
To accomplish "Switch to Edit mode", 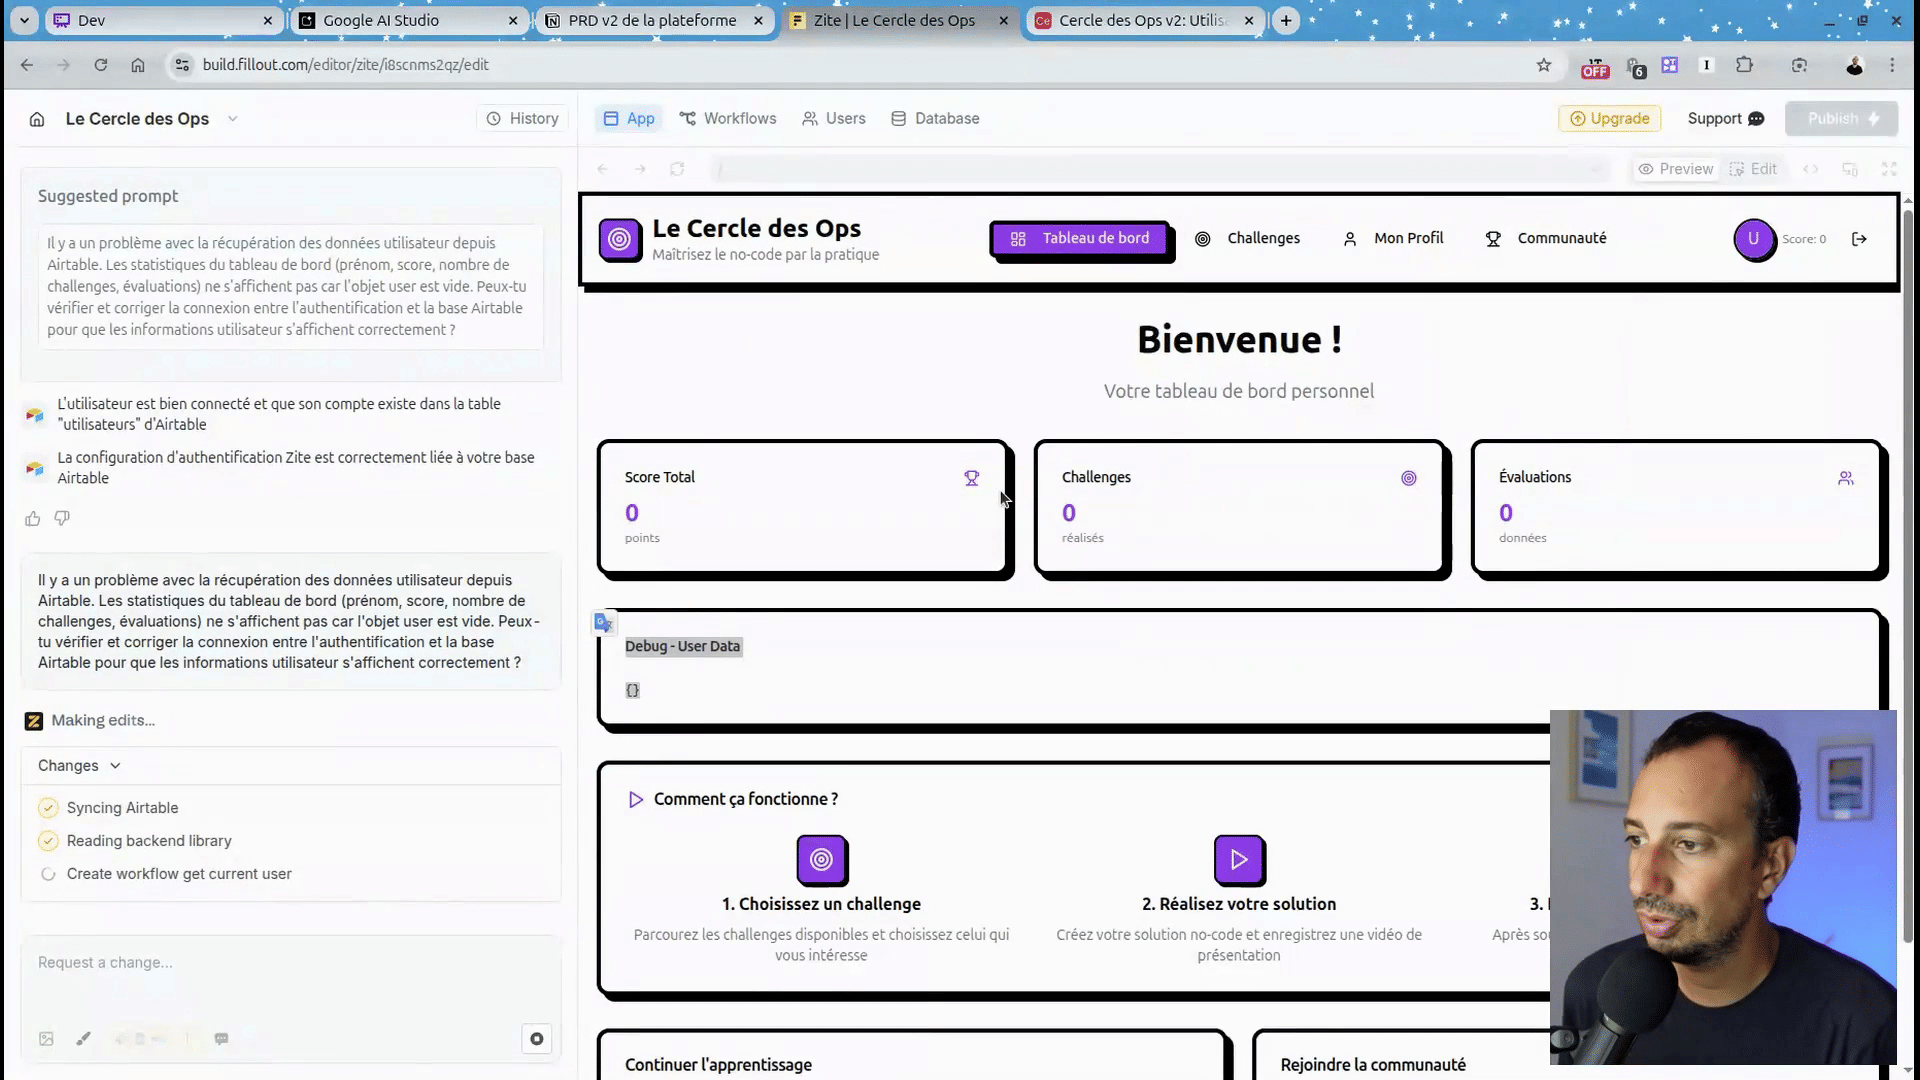I will [x=1753, y=169].
